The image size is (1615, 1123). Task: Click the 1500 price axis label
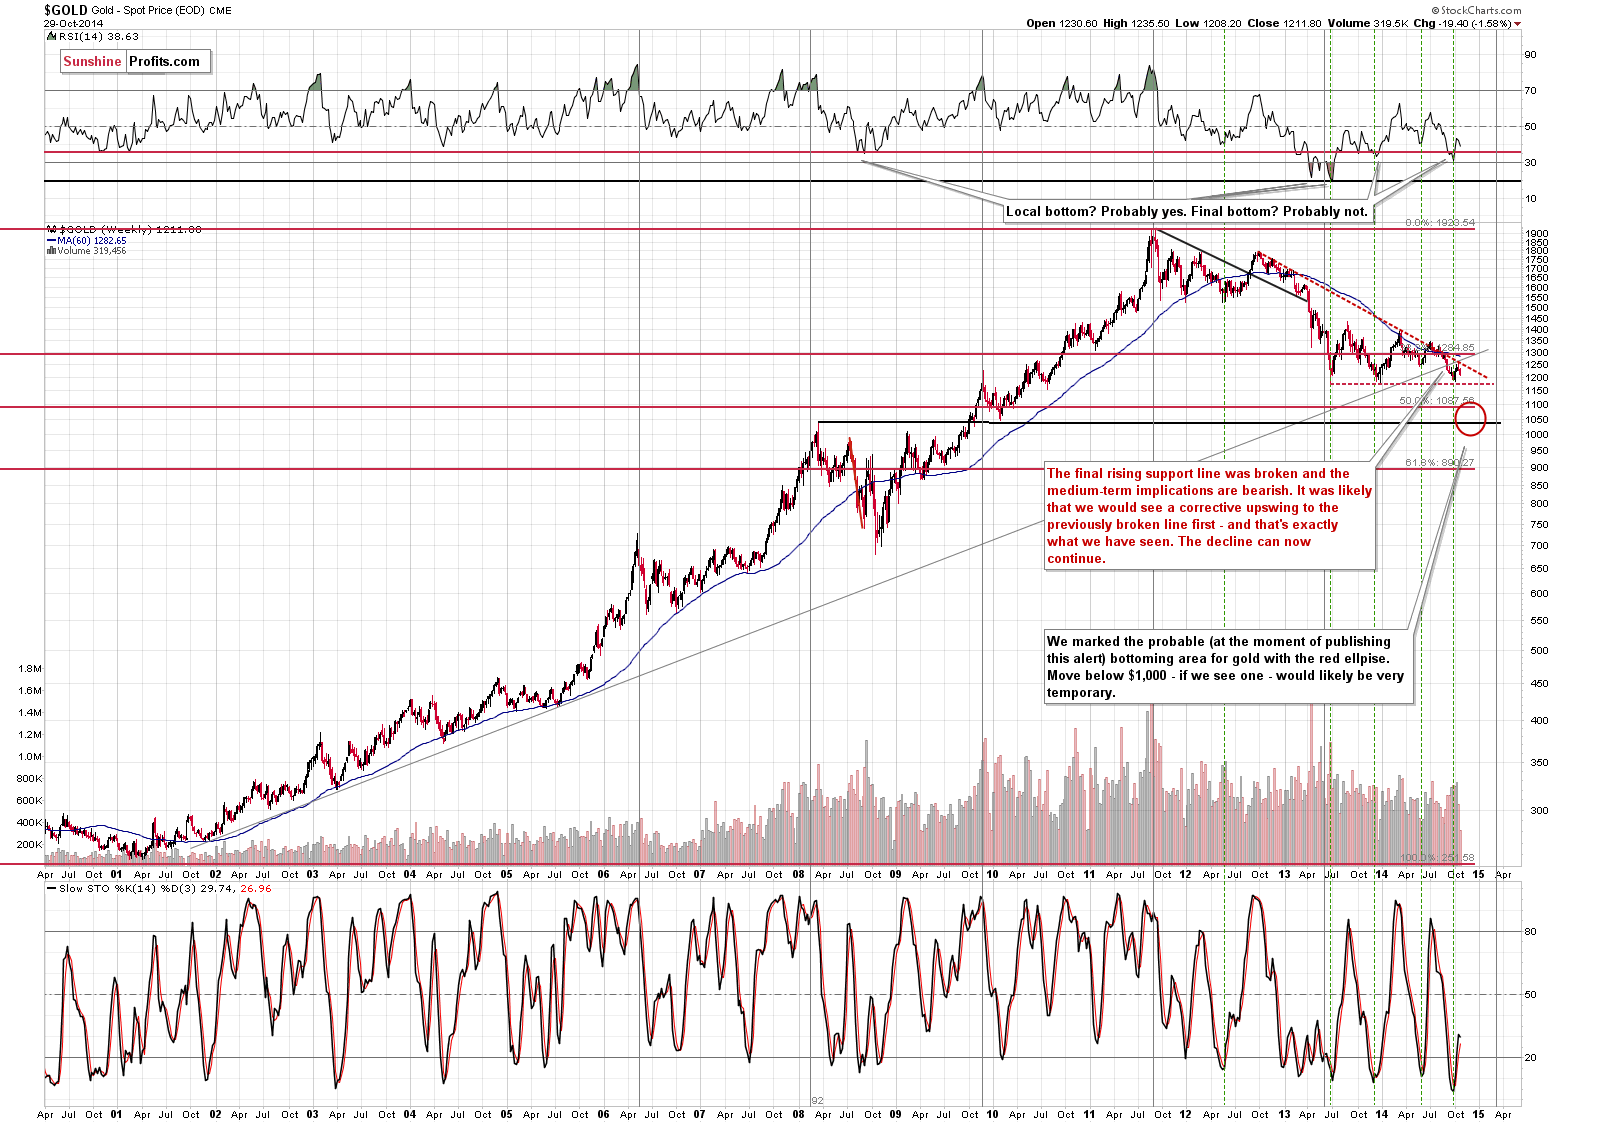point(1537,308)
